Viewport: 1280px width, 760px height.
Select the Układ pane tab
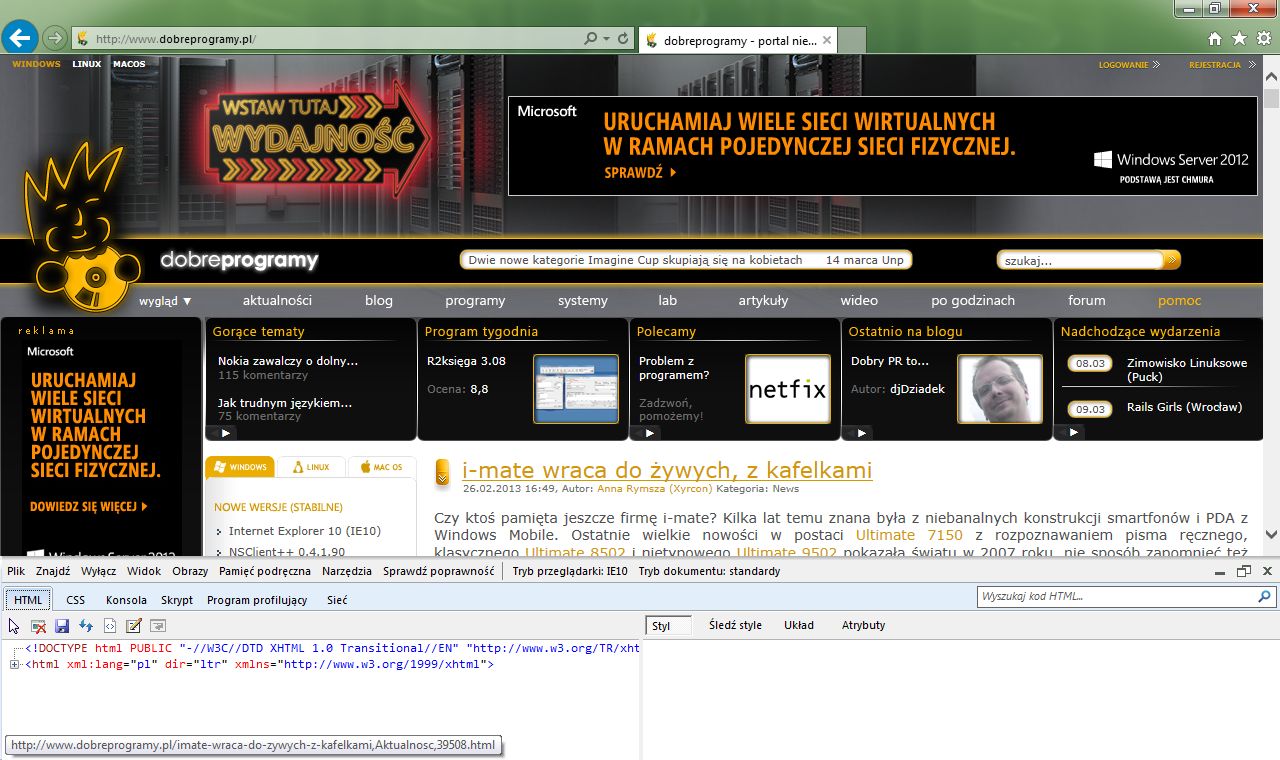(x=798, y=625)
